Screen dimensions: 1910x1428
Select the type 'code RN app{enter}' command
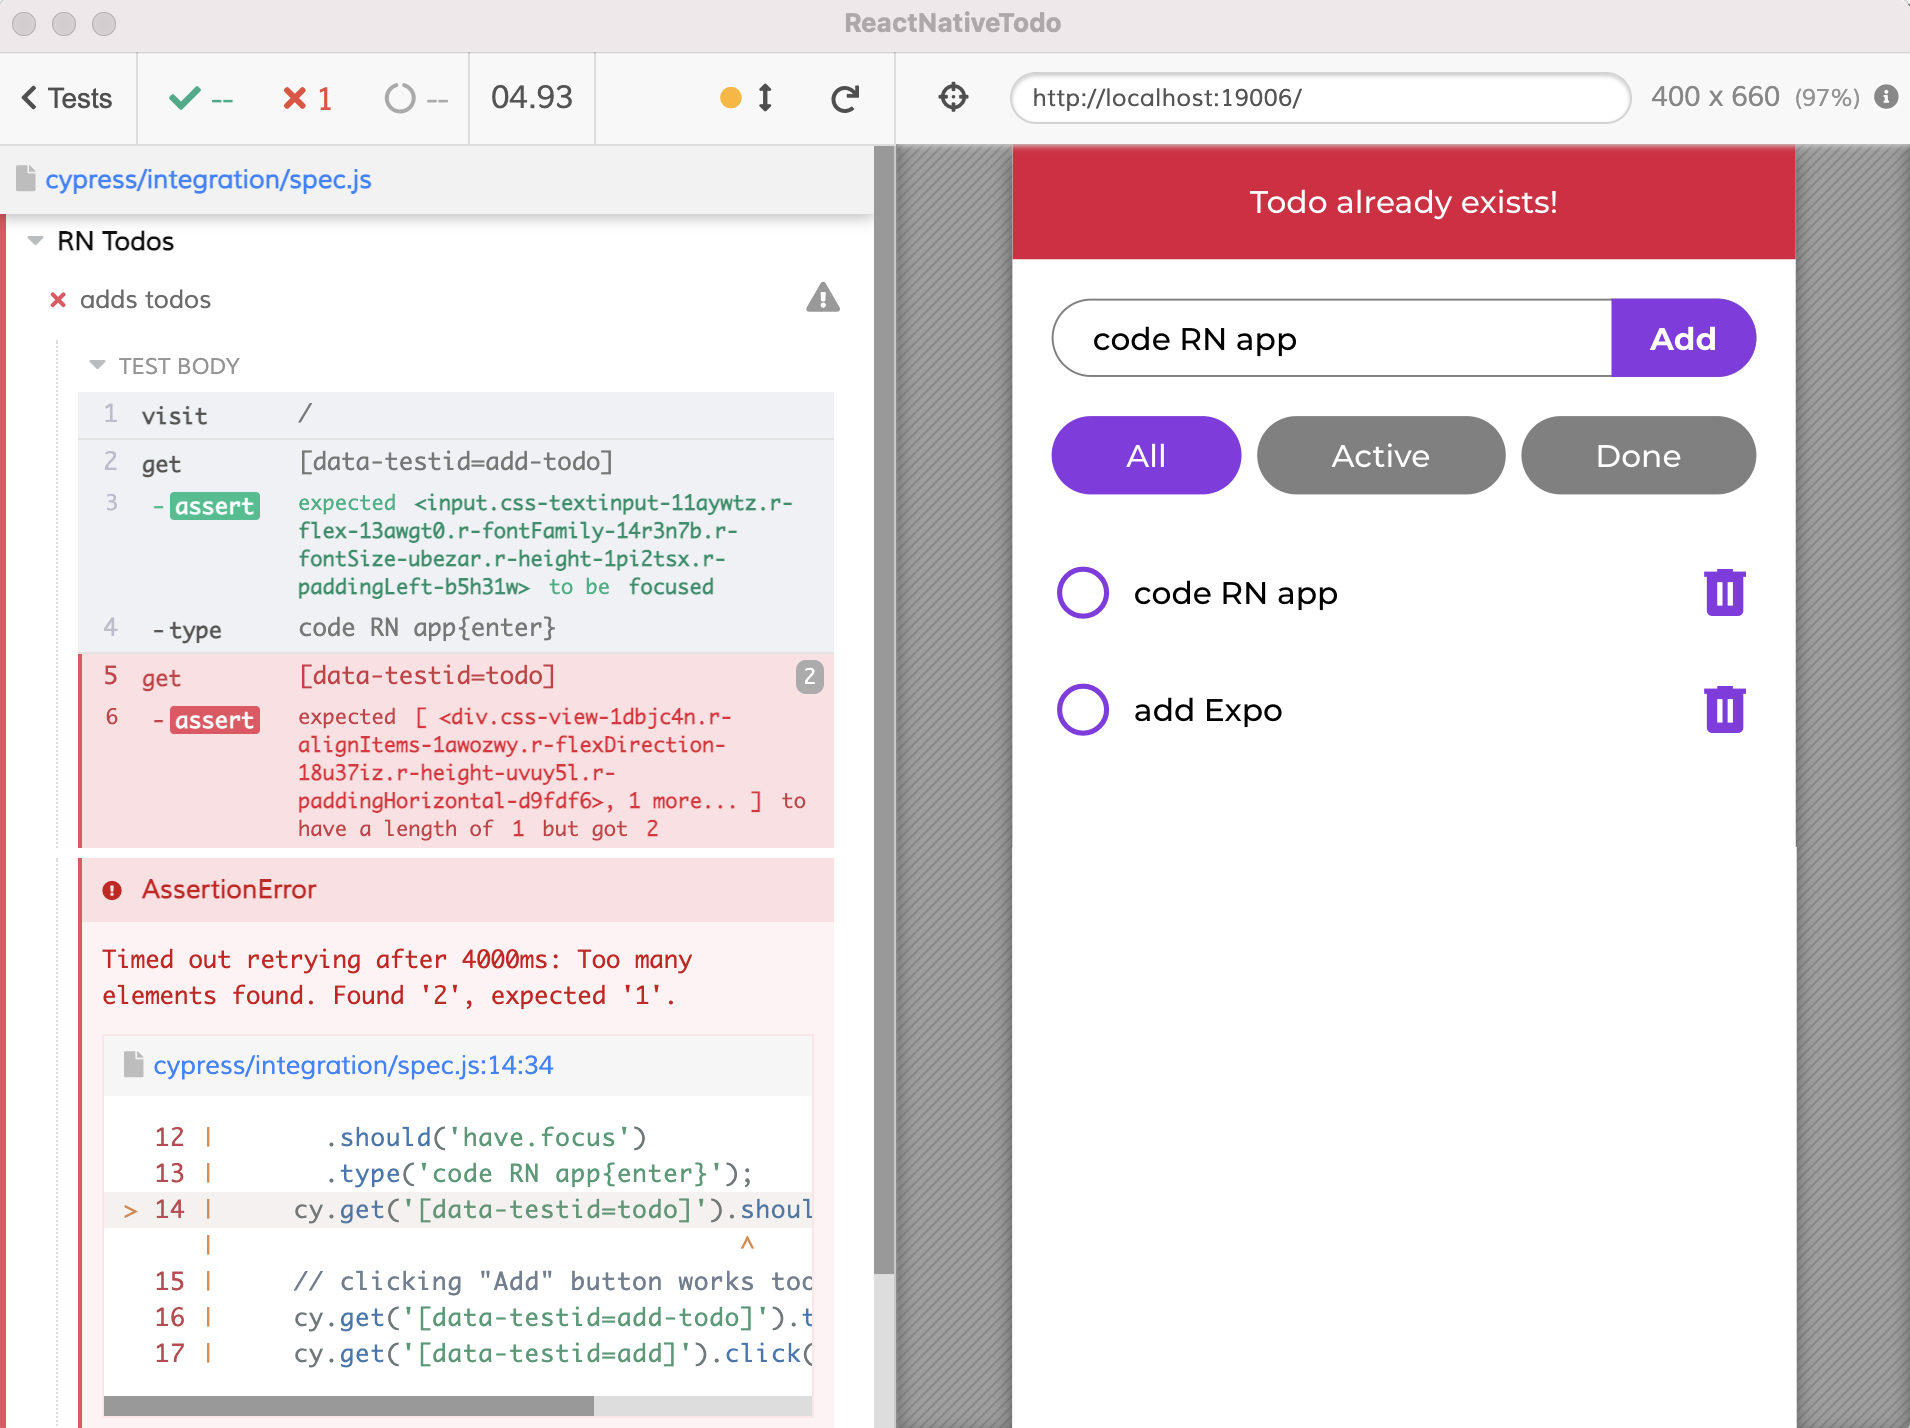click(456, 628)
